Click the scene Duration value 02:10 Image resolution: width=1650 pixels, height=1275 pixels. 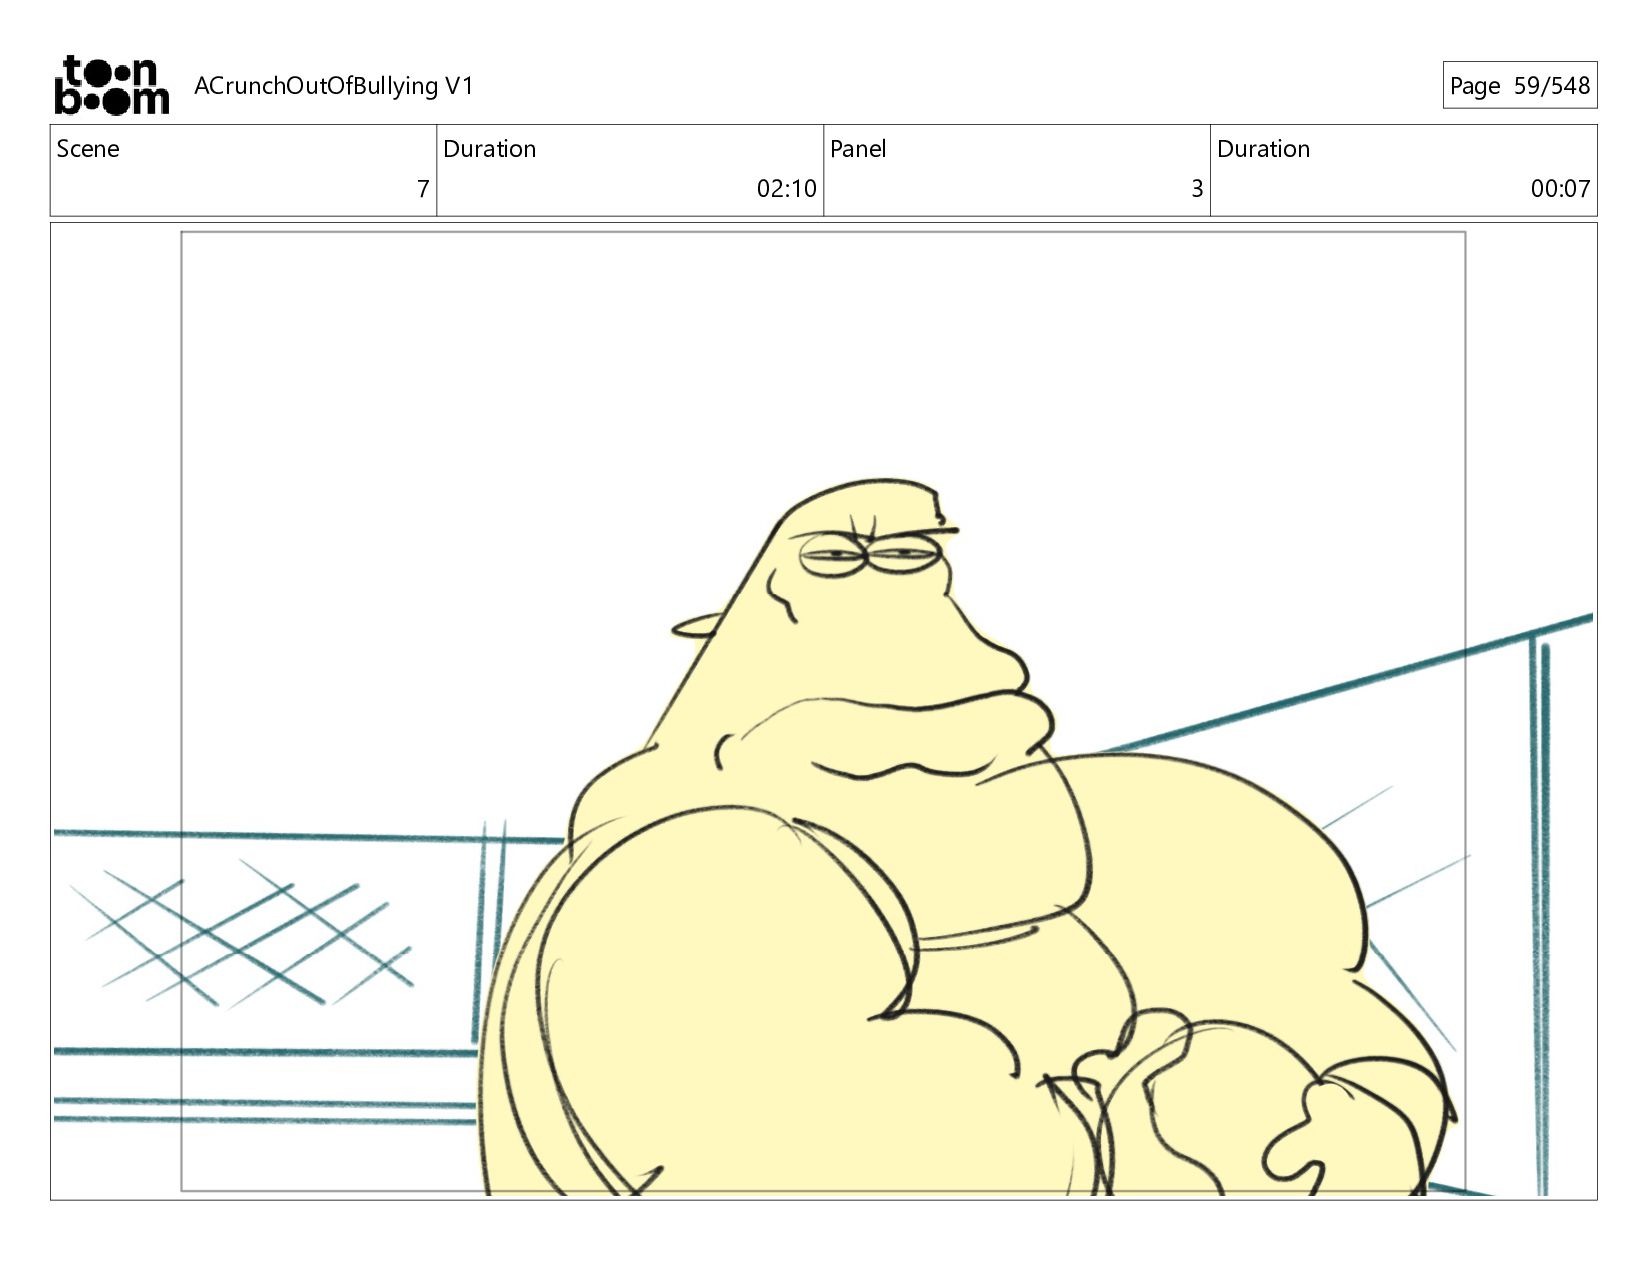pos(786,189)
